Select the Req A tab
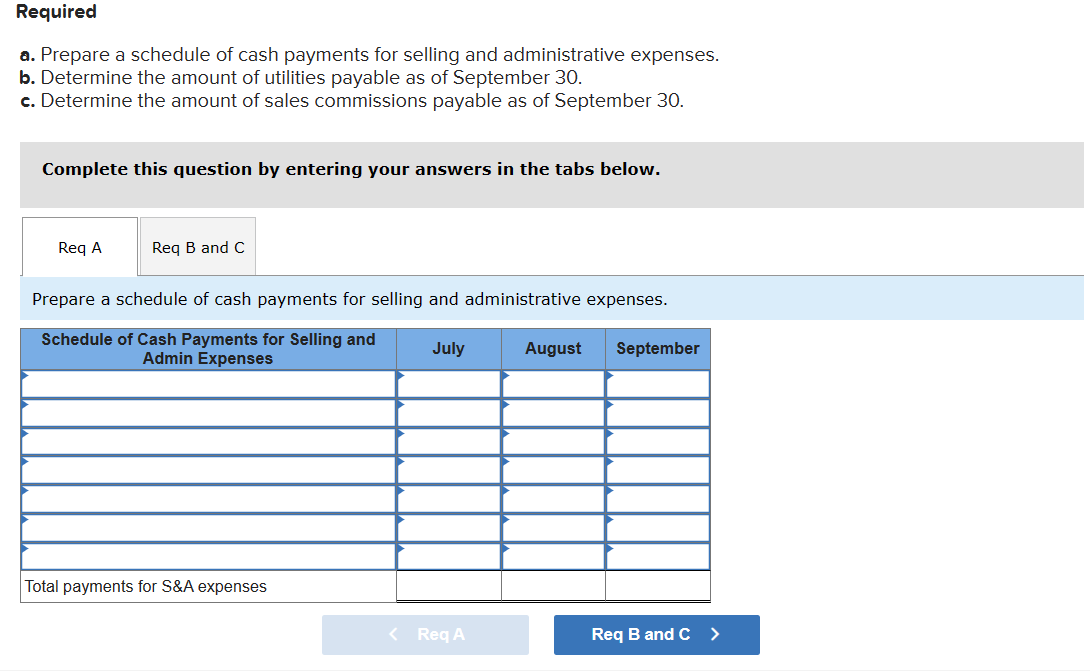1090x671 pixels. pos(79,246)
